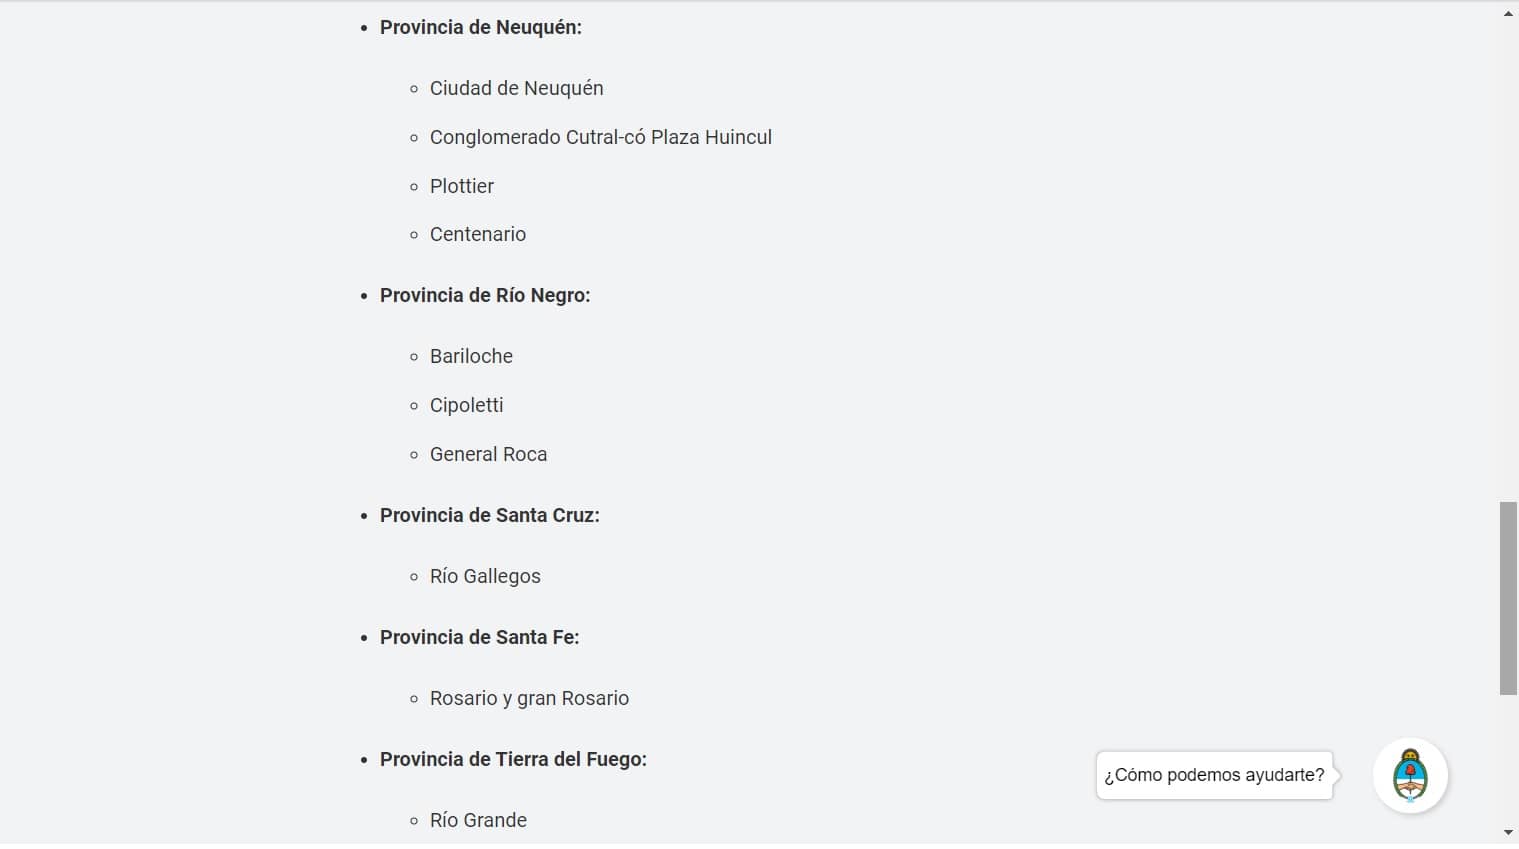Click the 'Río Gallegos' list item
This screenshot has width=1519, height=849.
[485, 576]
